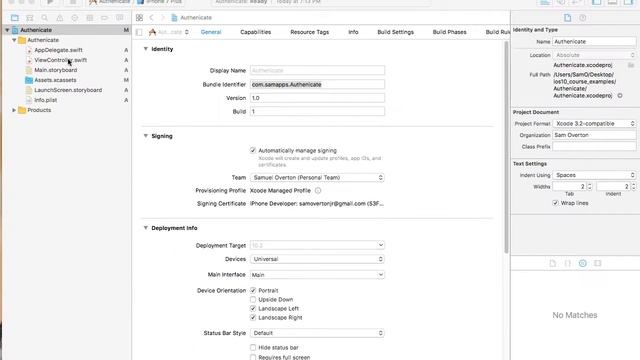Collapse the Authenicate project root

tap(7, 30)
